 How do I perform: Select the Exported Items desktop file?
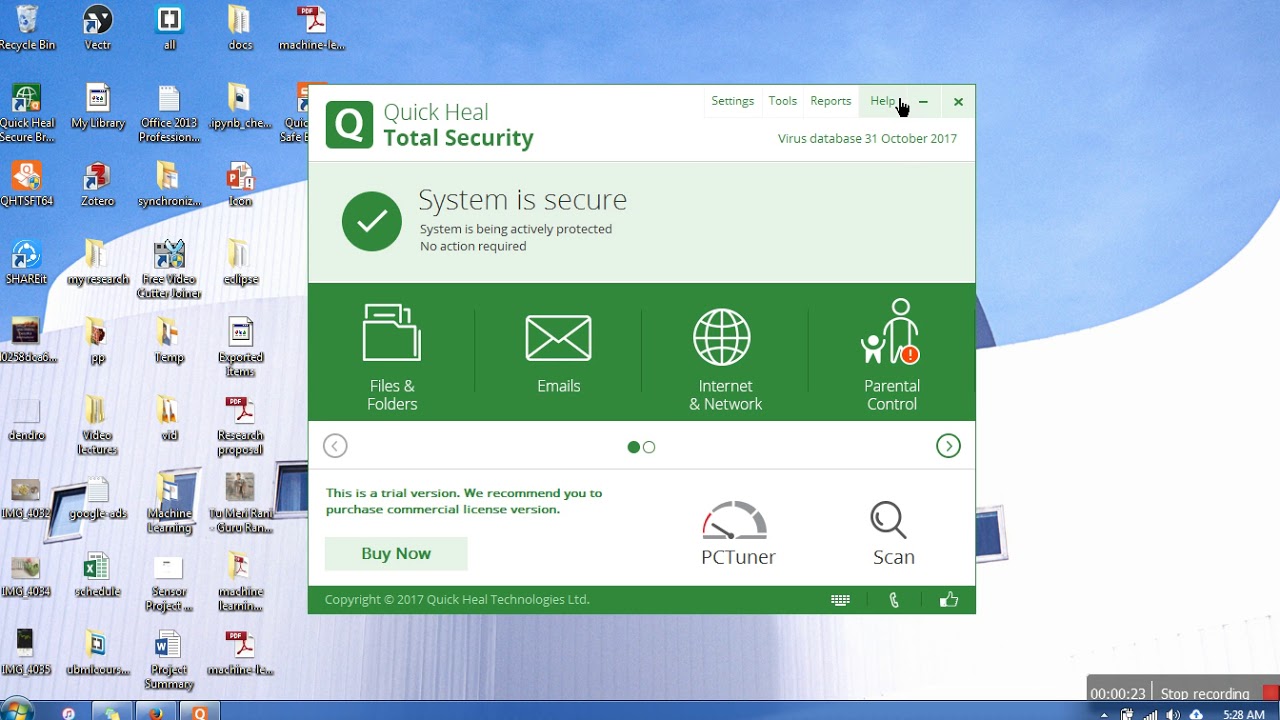coord(240,347)
